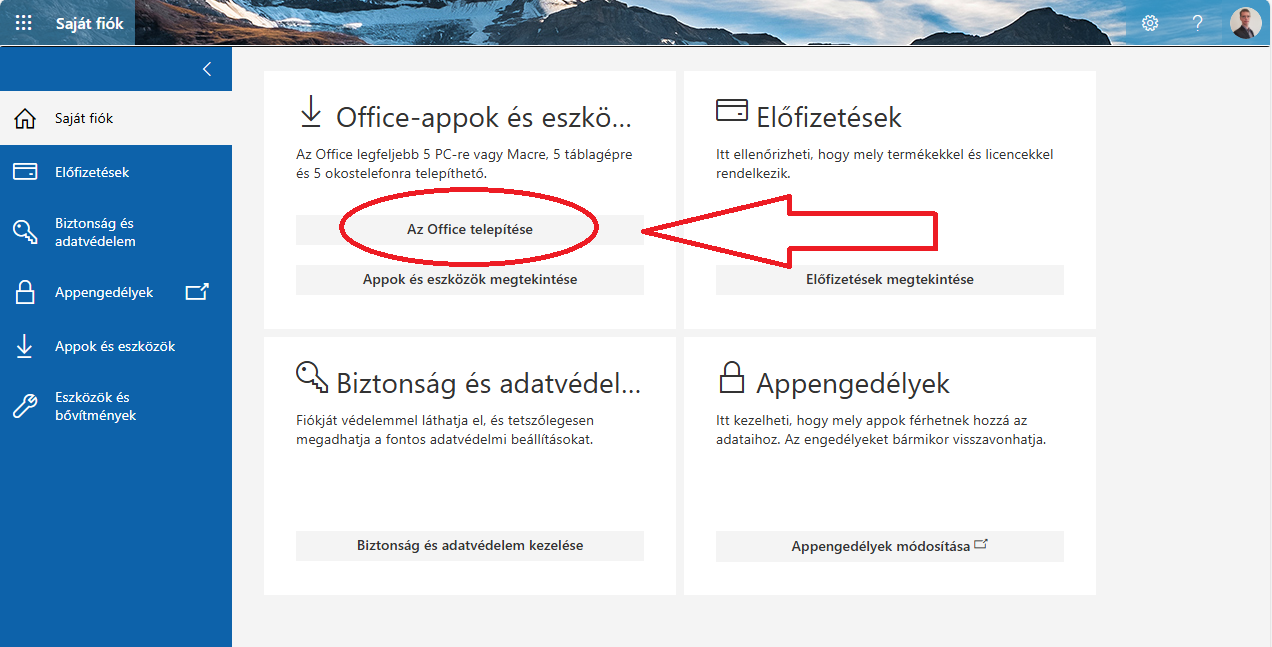Open Biztonság és adatvédelem in the sidebar
Screen dimensions: 1272x647
pos(116,232)
